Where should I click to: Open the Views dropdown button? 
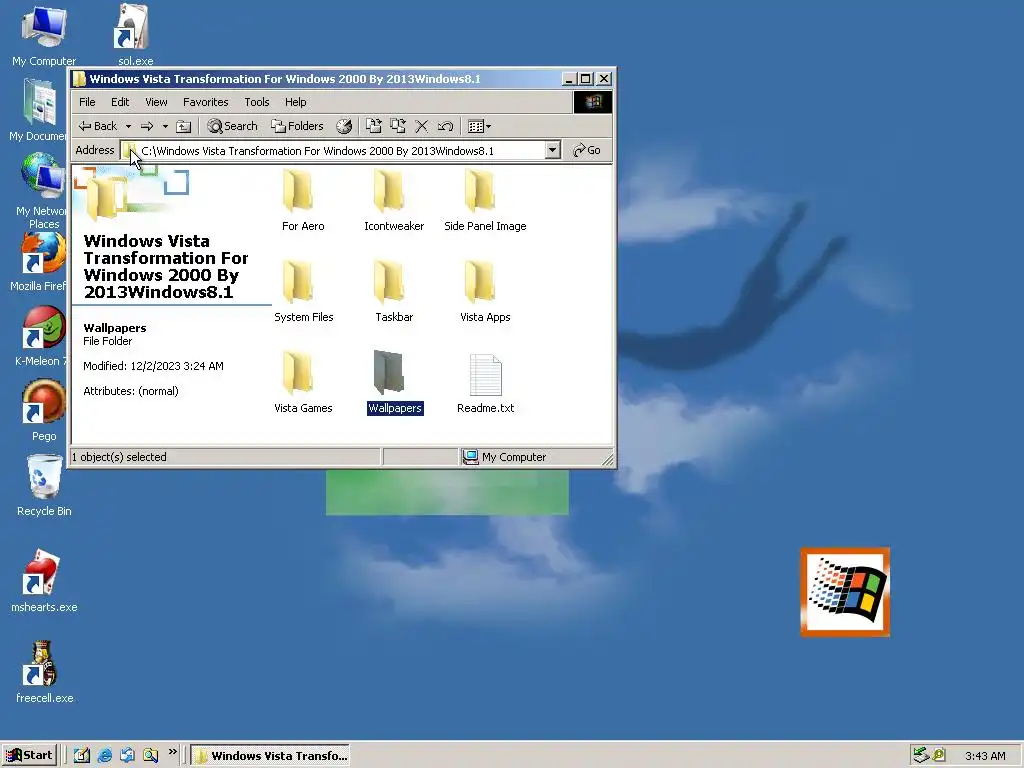coord(479,126)
